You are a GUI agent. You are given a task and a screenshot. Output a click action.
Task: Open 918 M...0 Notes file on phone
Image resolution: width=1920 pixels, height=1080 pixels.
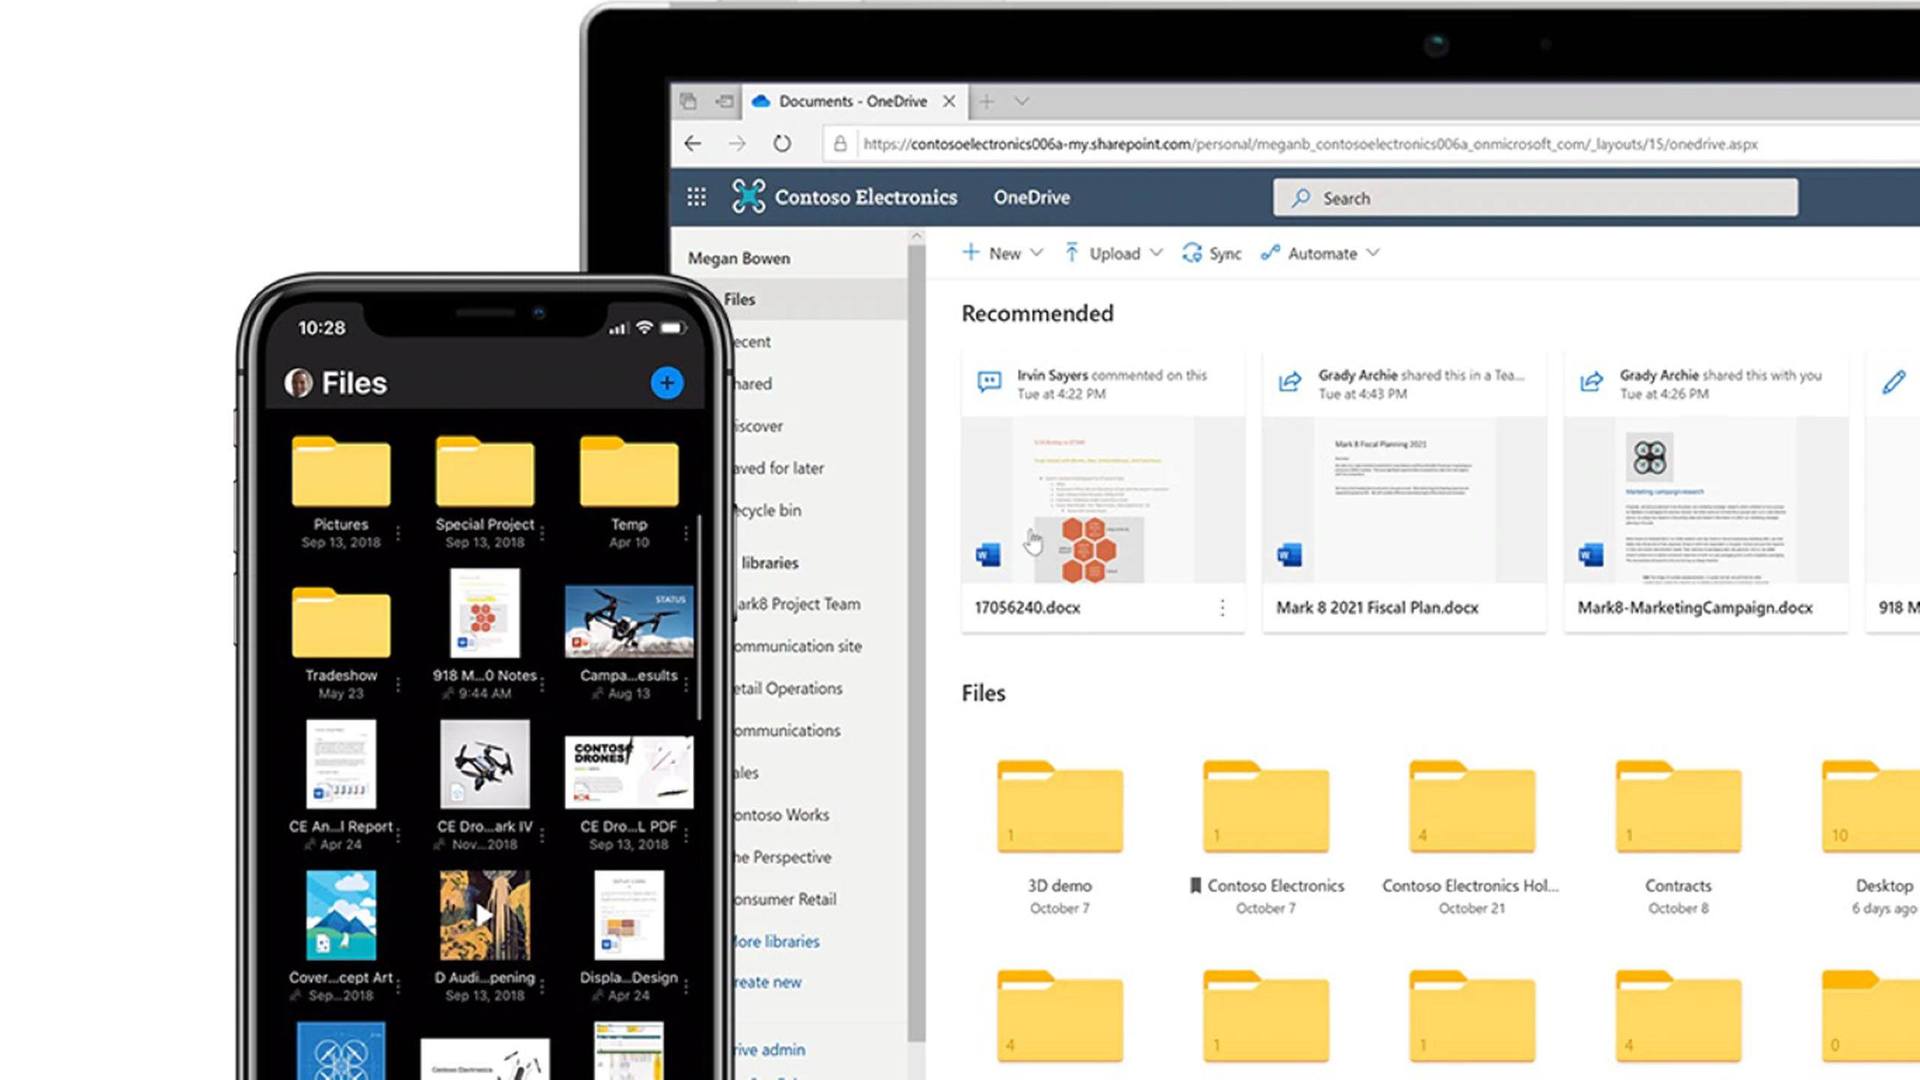[x=485, y=613]
